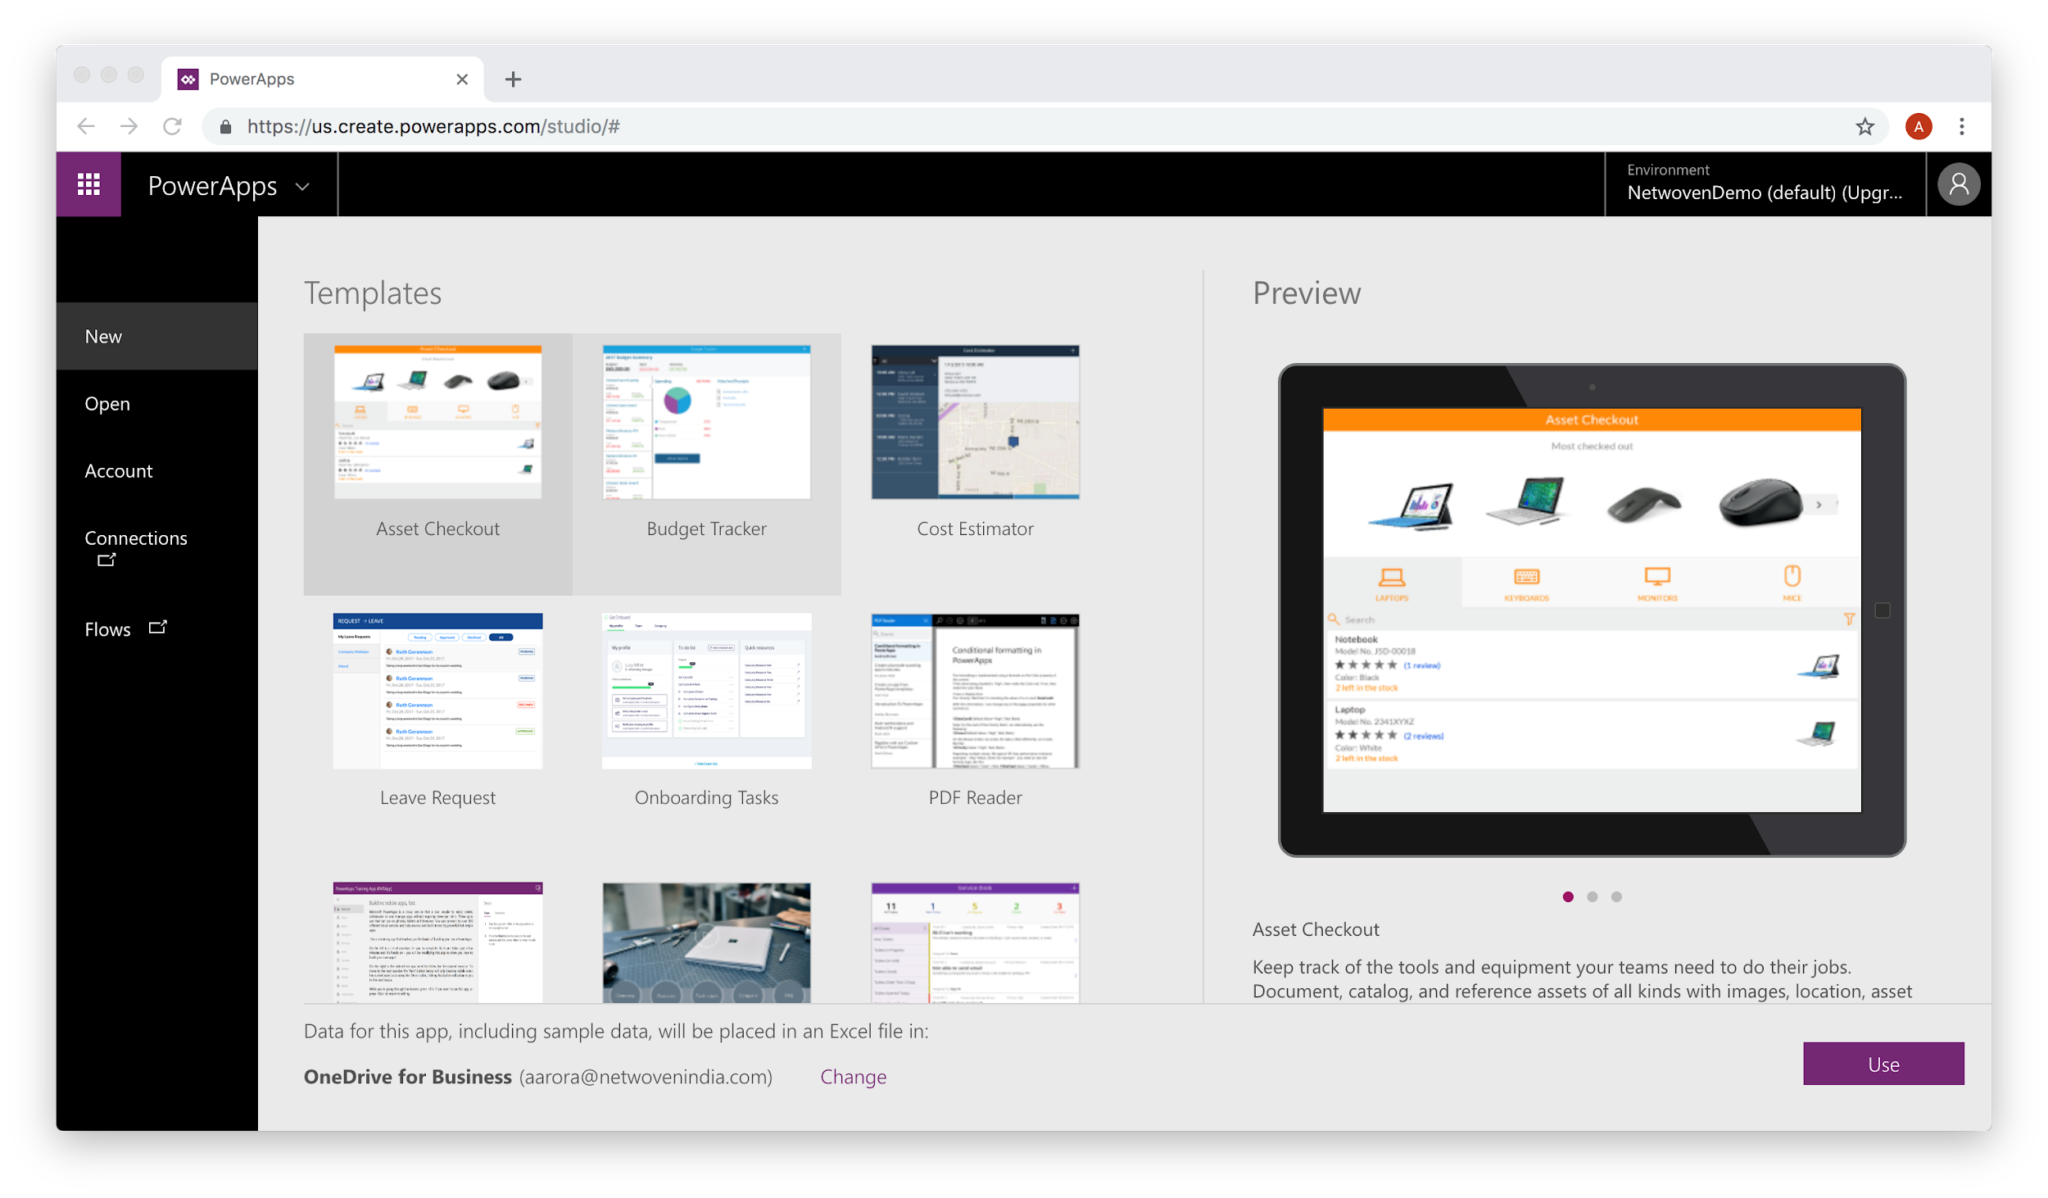The height and width of the screenshot is (1198, 2048).
Task: Select Open in the left sidebar
Action: click(x=106, y=403)
